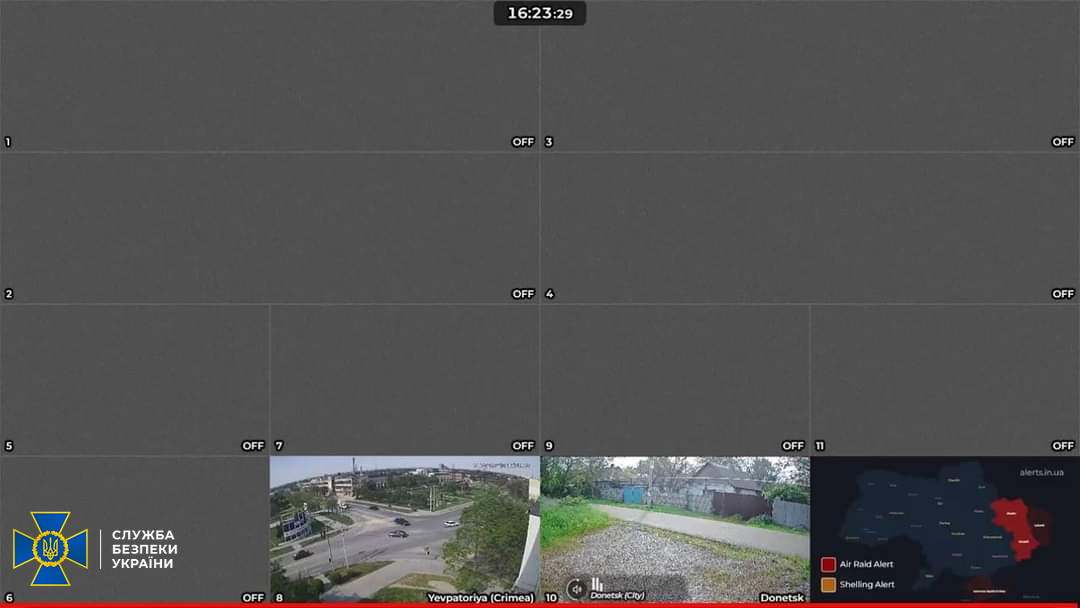Click the Служба Безпеки України text
Screen dimensions: 1080x608
pyautogui.click(x=144, y=549)
